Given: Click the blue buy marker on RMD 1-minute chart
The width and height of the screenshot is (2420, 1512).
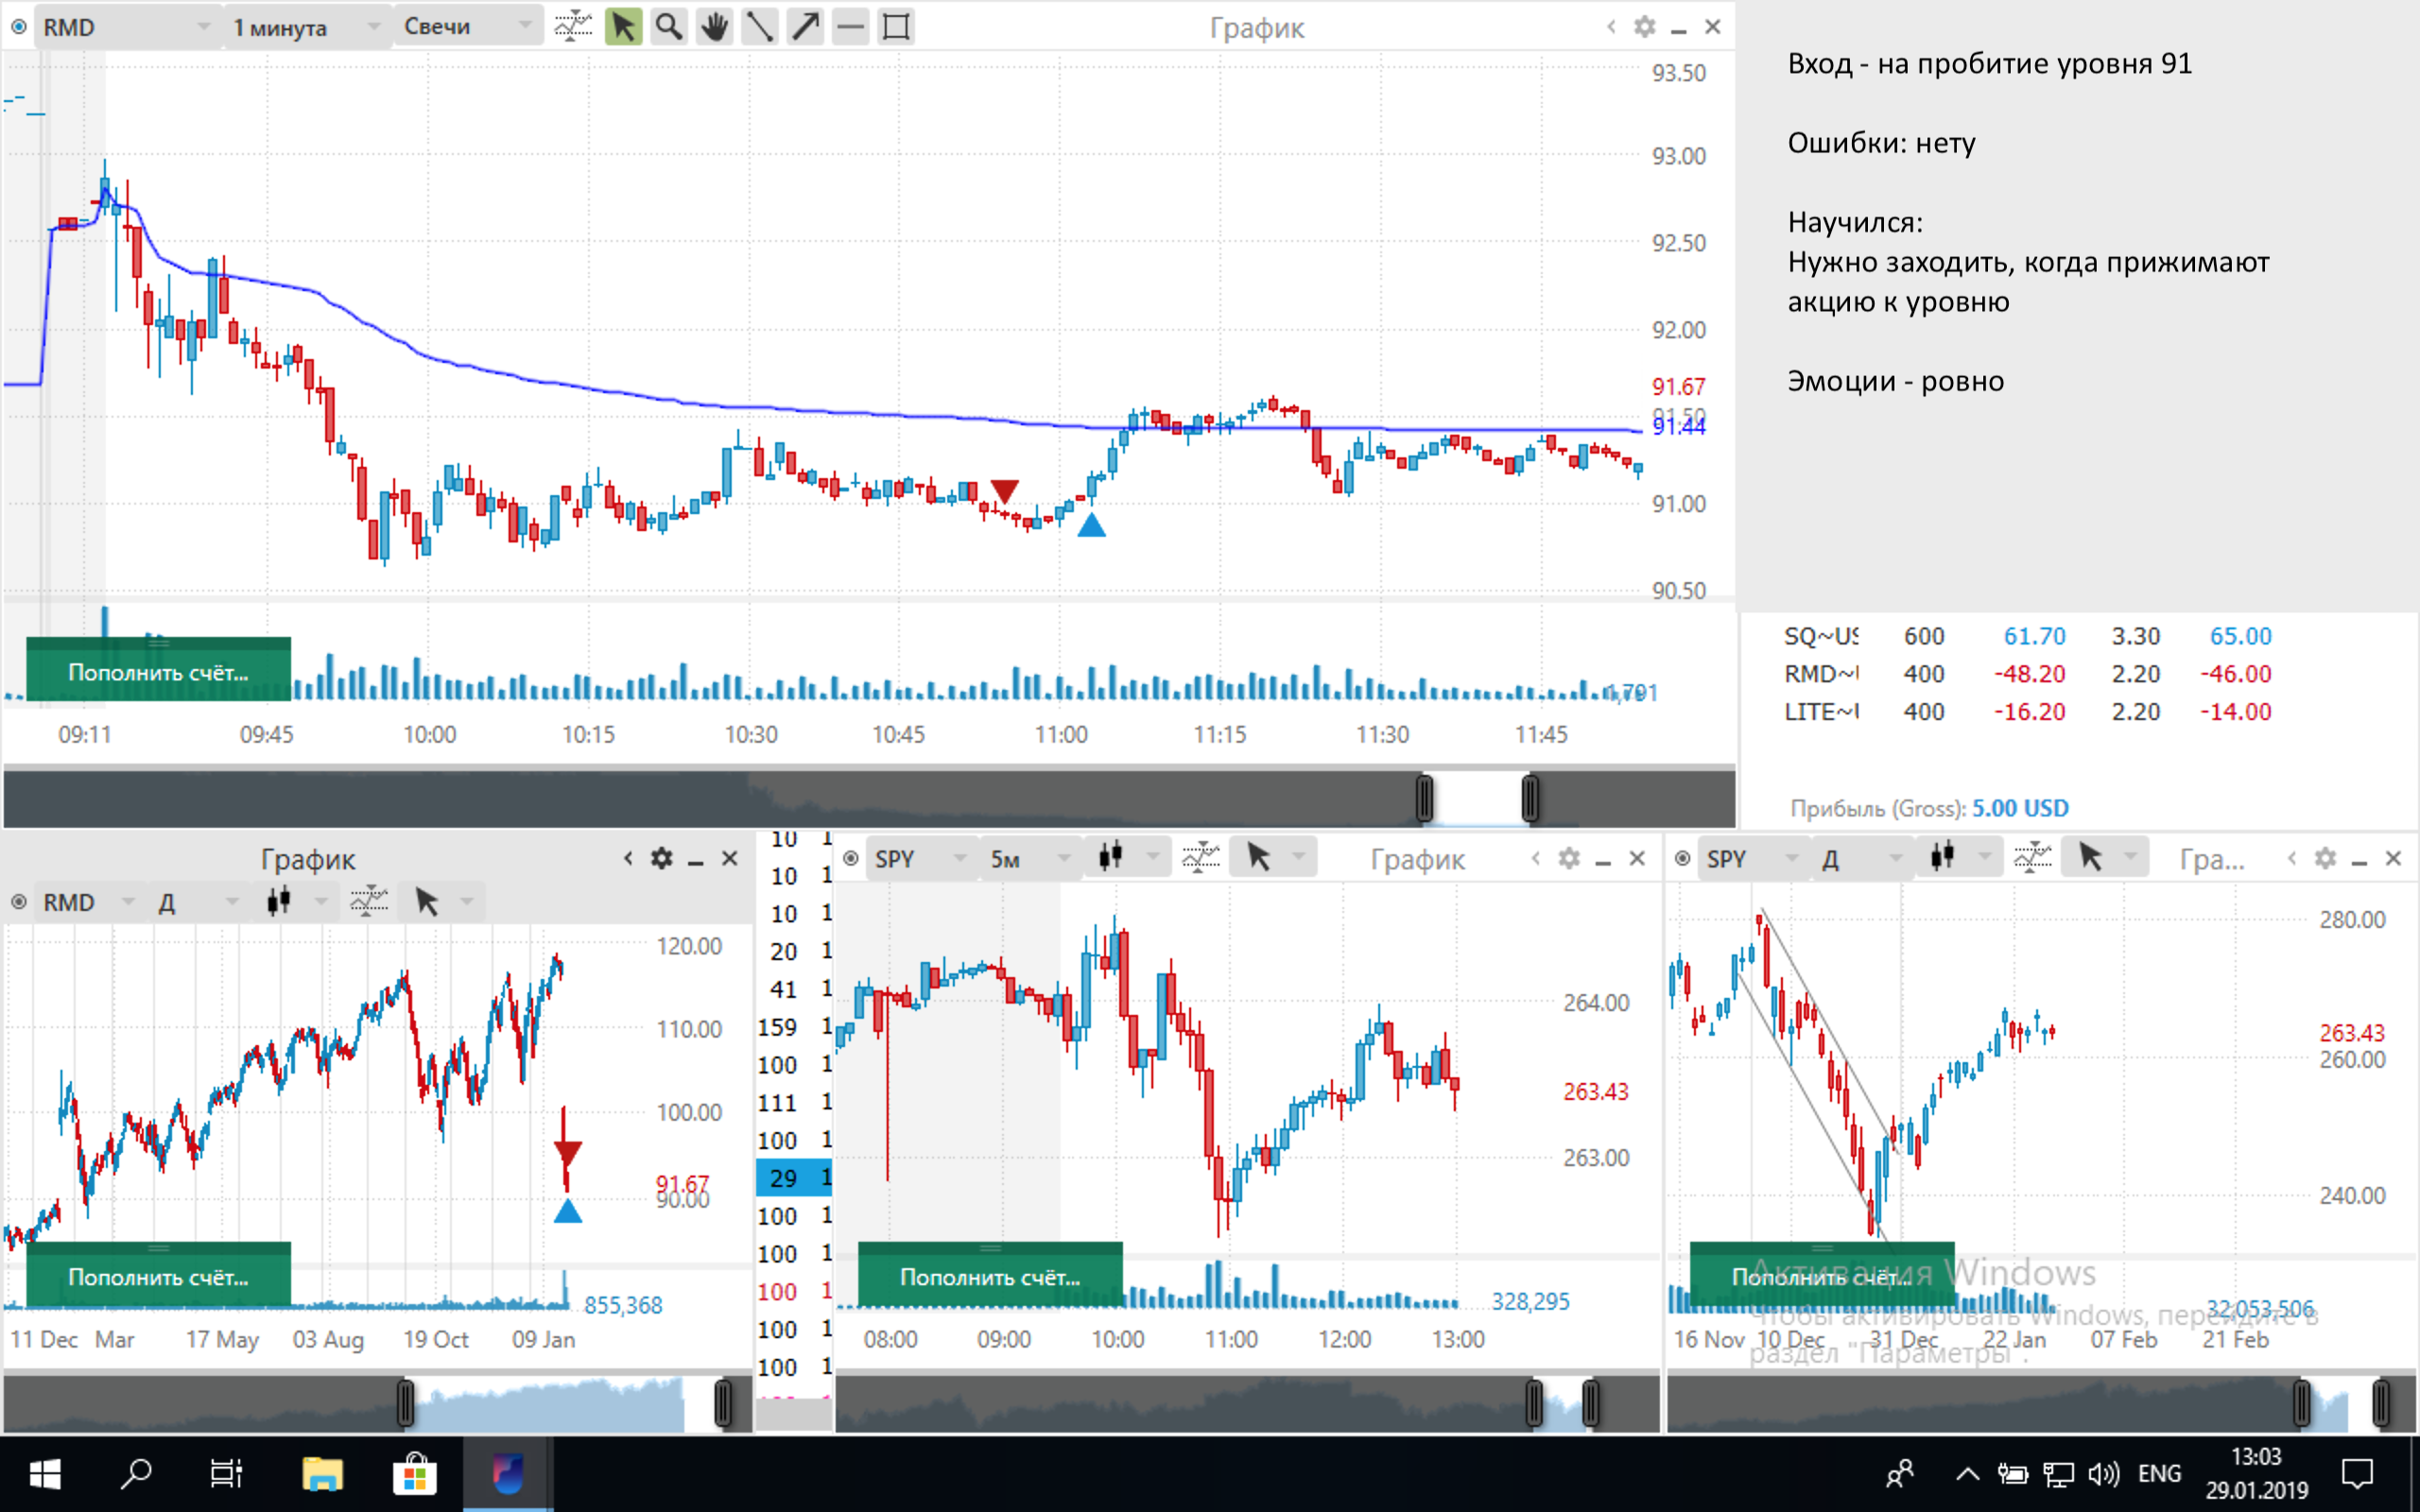Looking at the screenshot, I should coord(1092,524).
